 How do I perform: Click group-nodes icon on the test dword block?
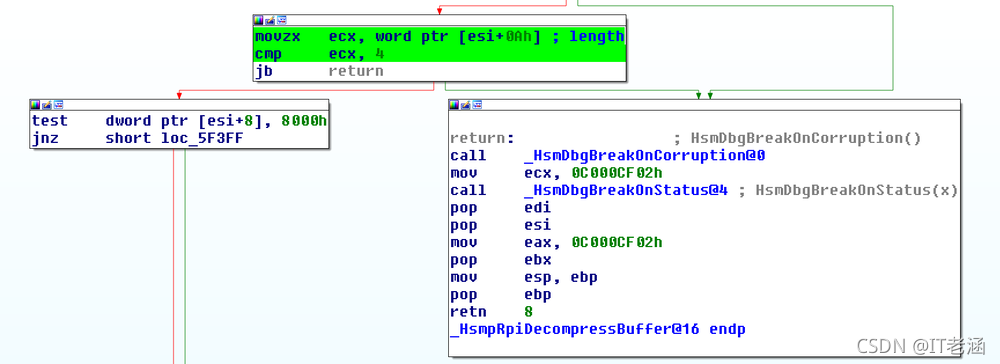click(x=57, y=104)
